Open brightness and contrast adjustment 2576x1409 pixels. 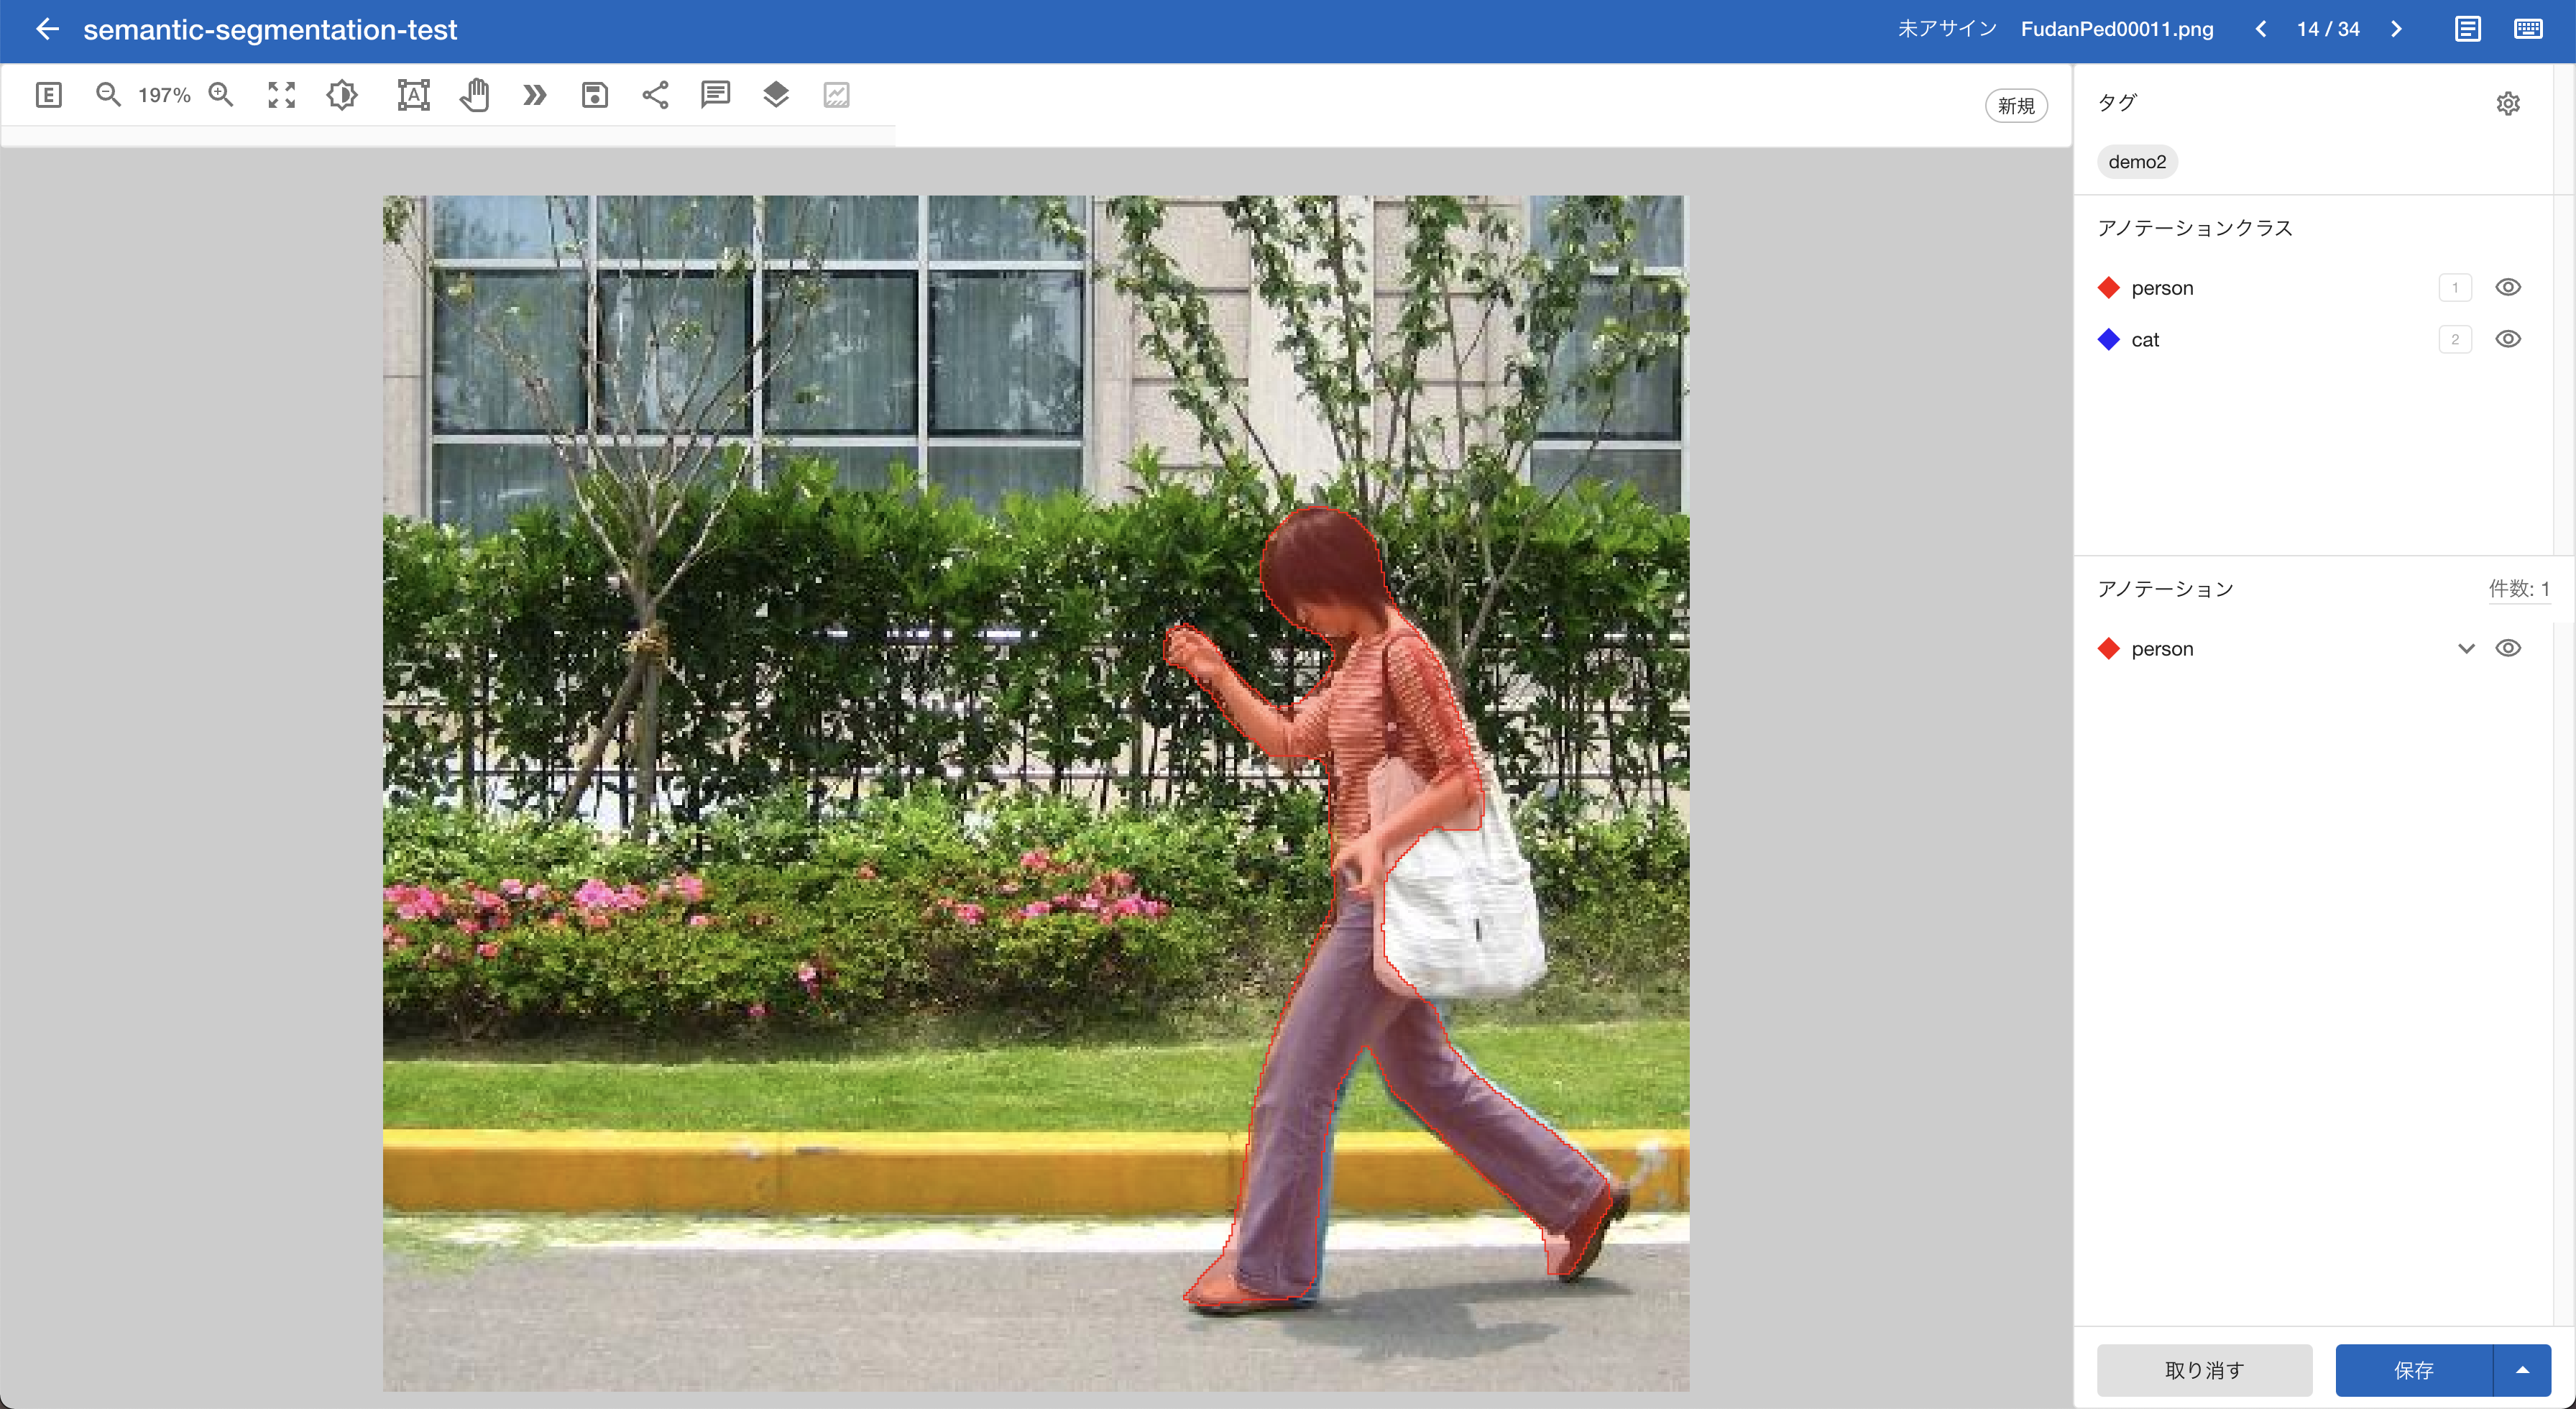[x=342, y=95]
